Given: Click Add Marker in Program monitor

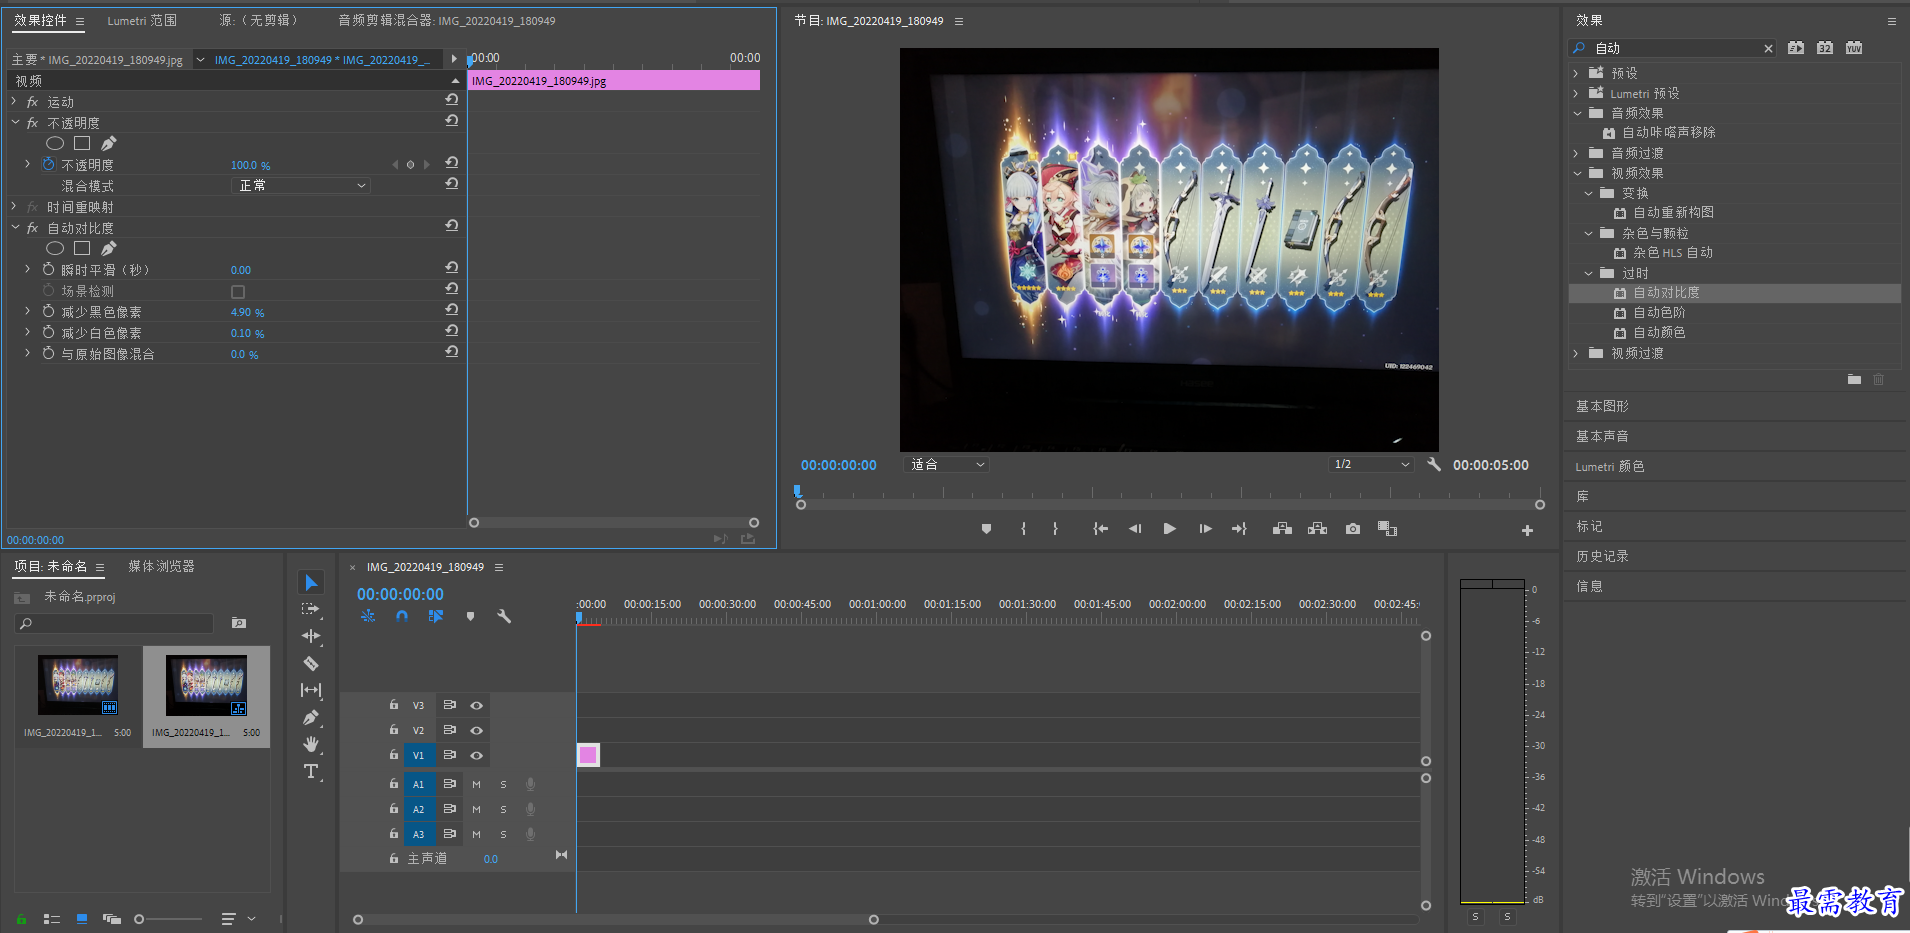Looking at the screenshot, I should point(986,529).
